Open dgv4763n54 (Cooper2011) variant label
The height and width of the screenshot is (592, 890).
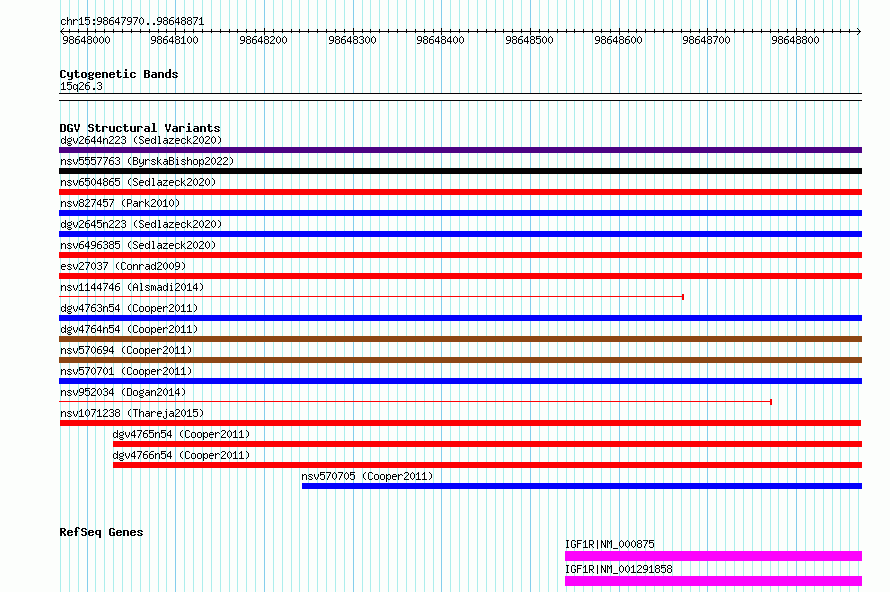pos(129,308)
